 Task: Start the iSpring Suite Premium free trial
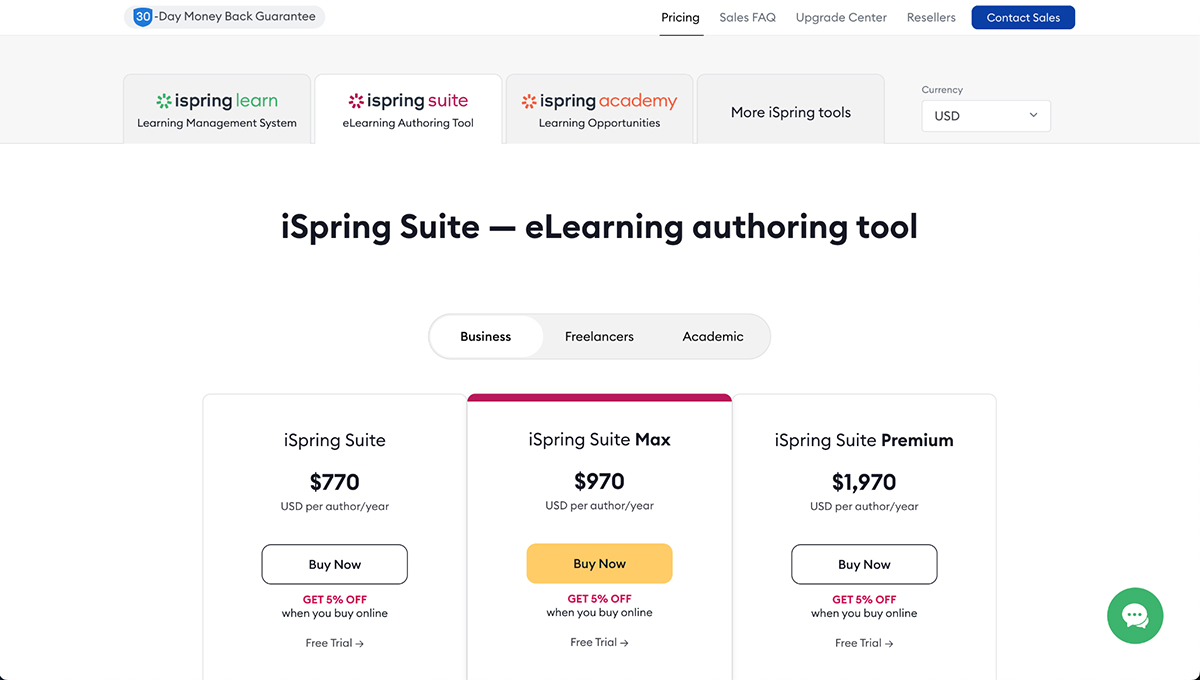pos(864,643)
